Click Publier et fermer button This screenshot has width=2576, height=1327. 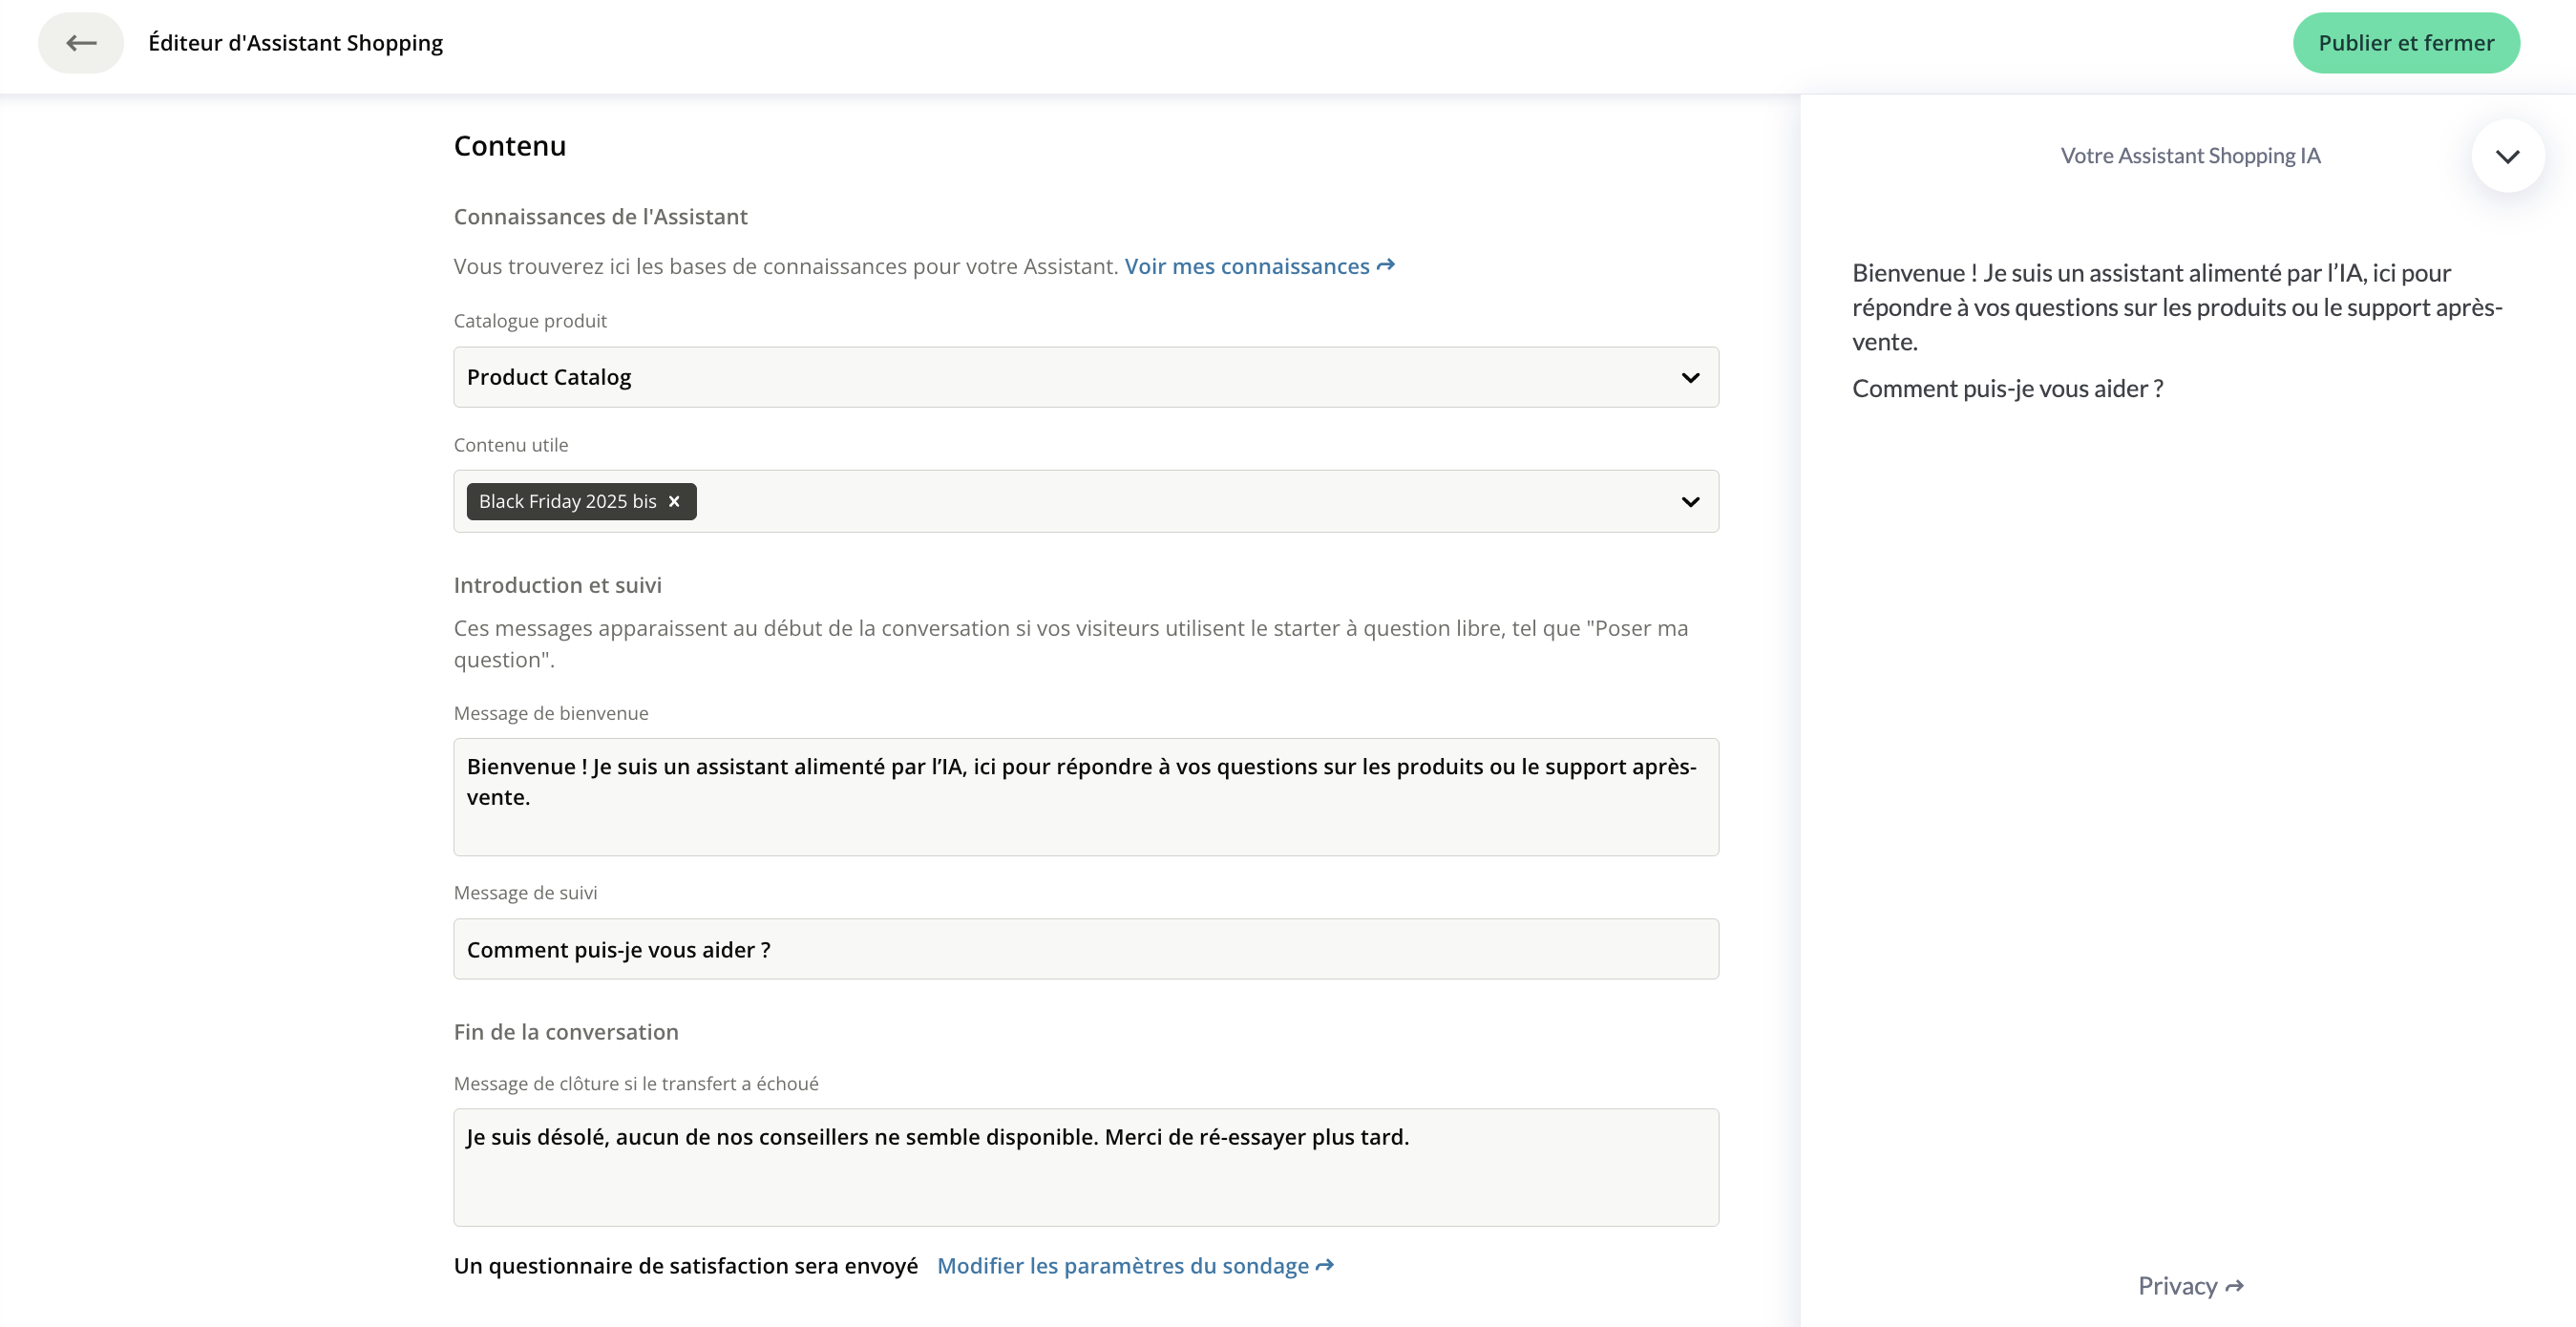pyautogui.click(x=2405, y=43)
